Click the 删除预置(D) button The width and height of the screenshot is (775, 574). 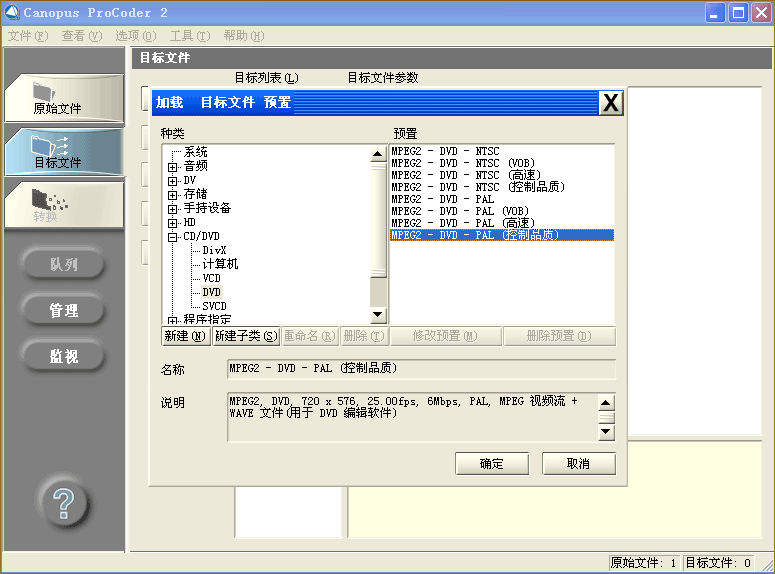(559, 336)
